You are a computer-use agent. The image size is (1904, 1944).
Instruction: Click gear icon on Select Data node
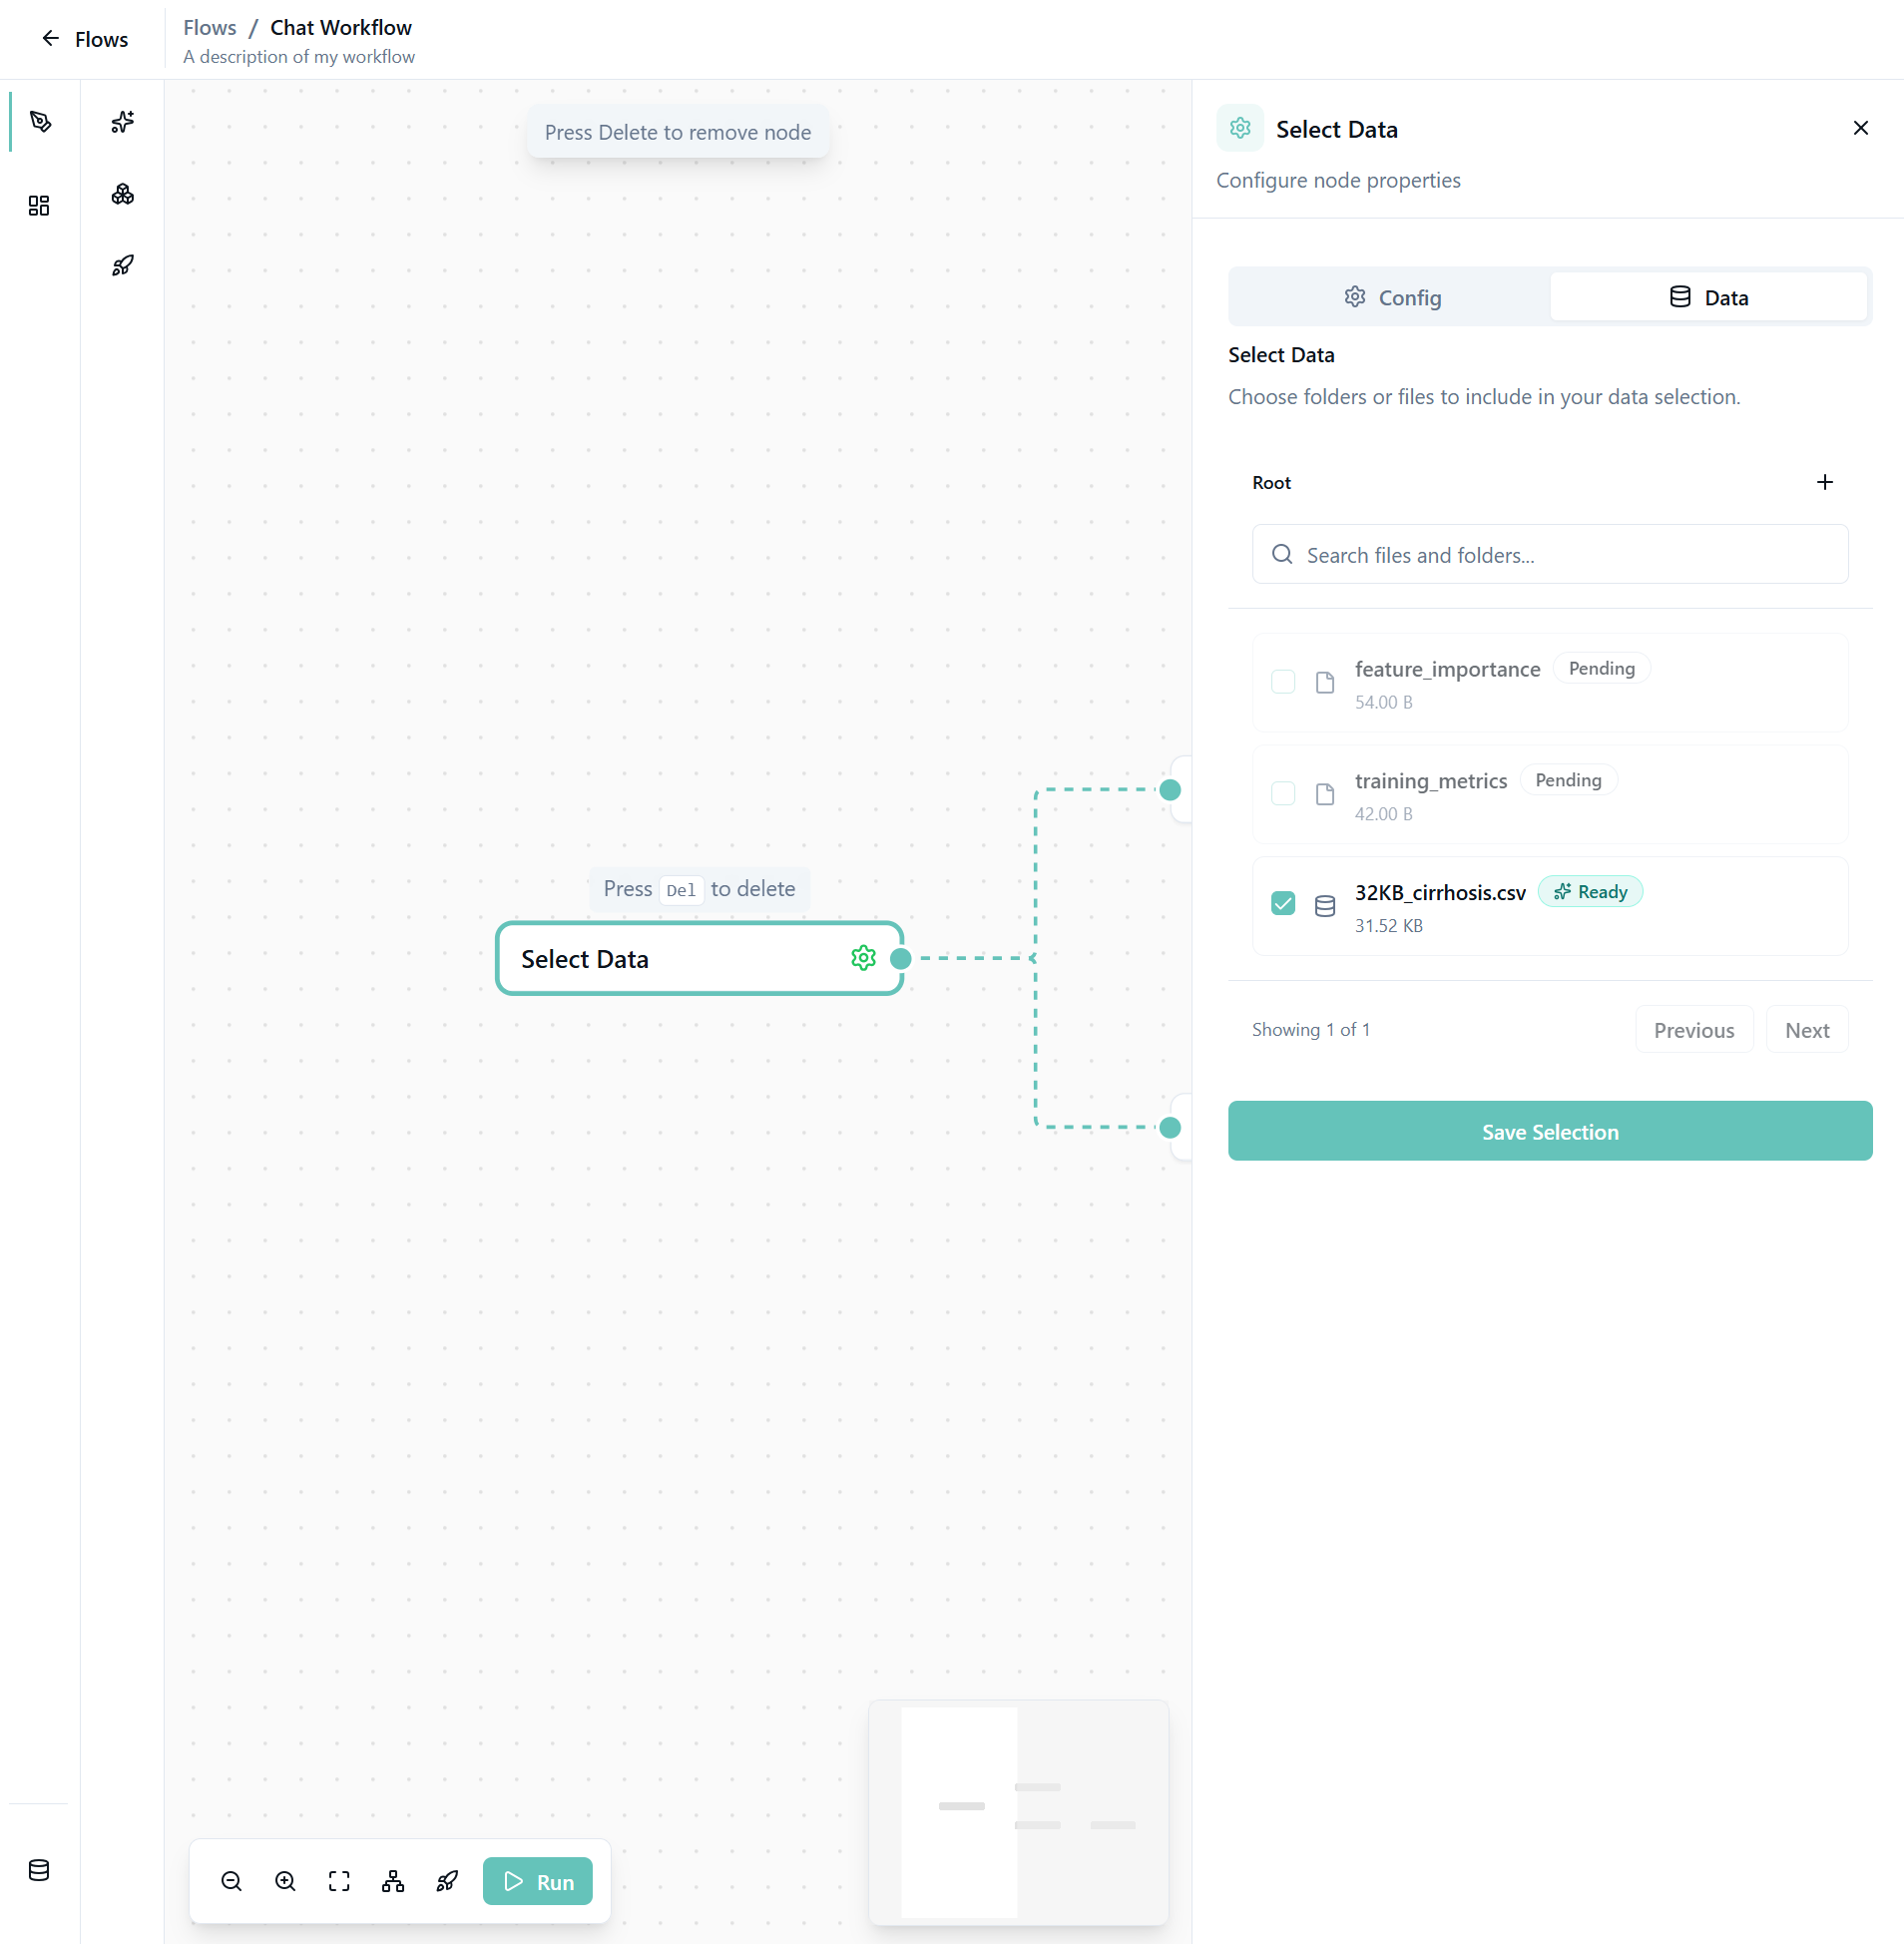tap(863, 958)
